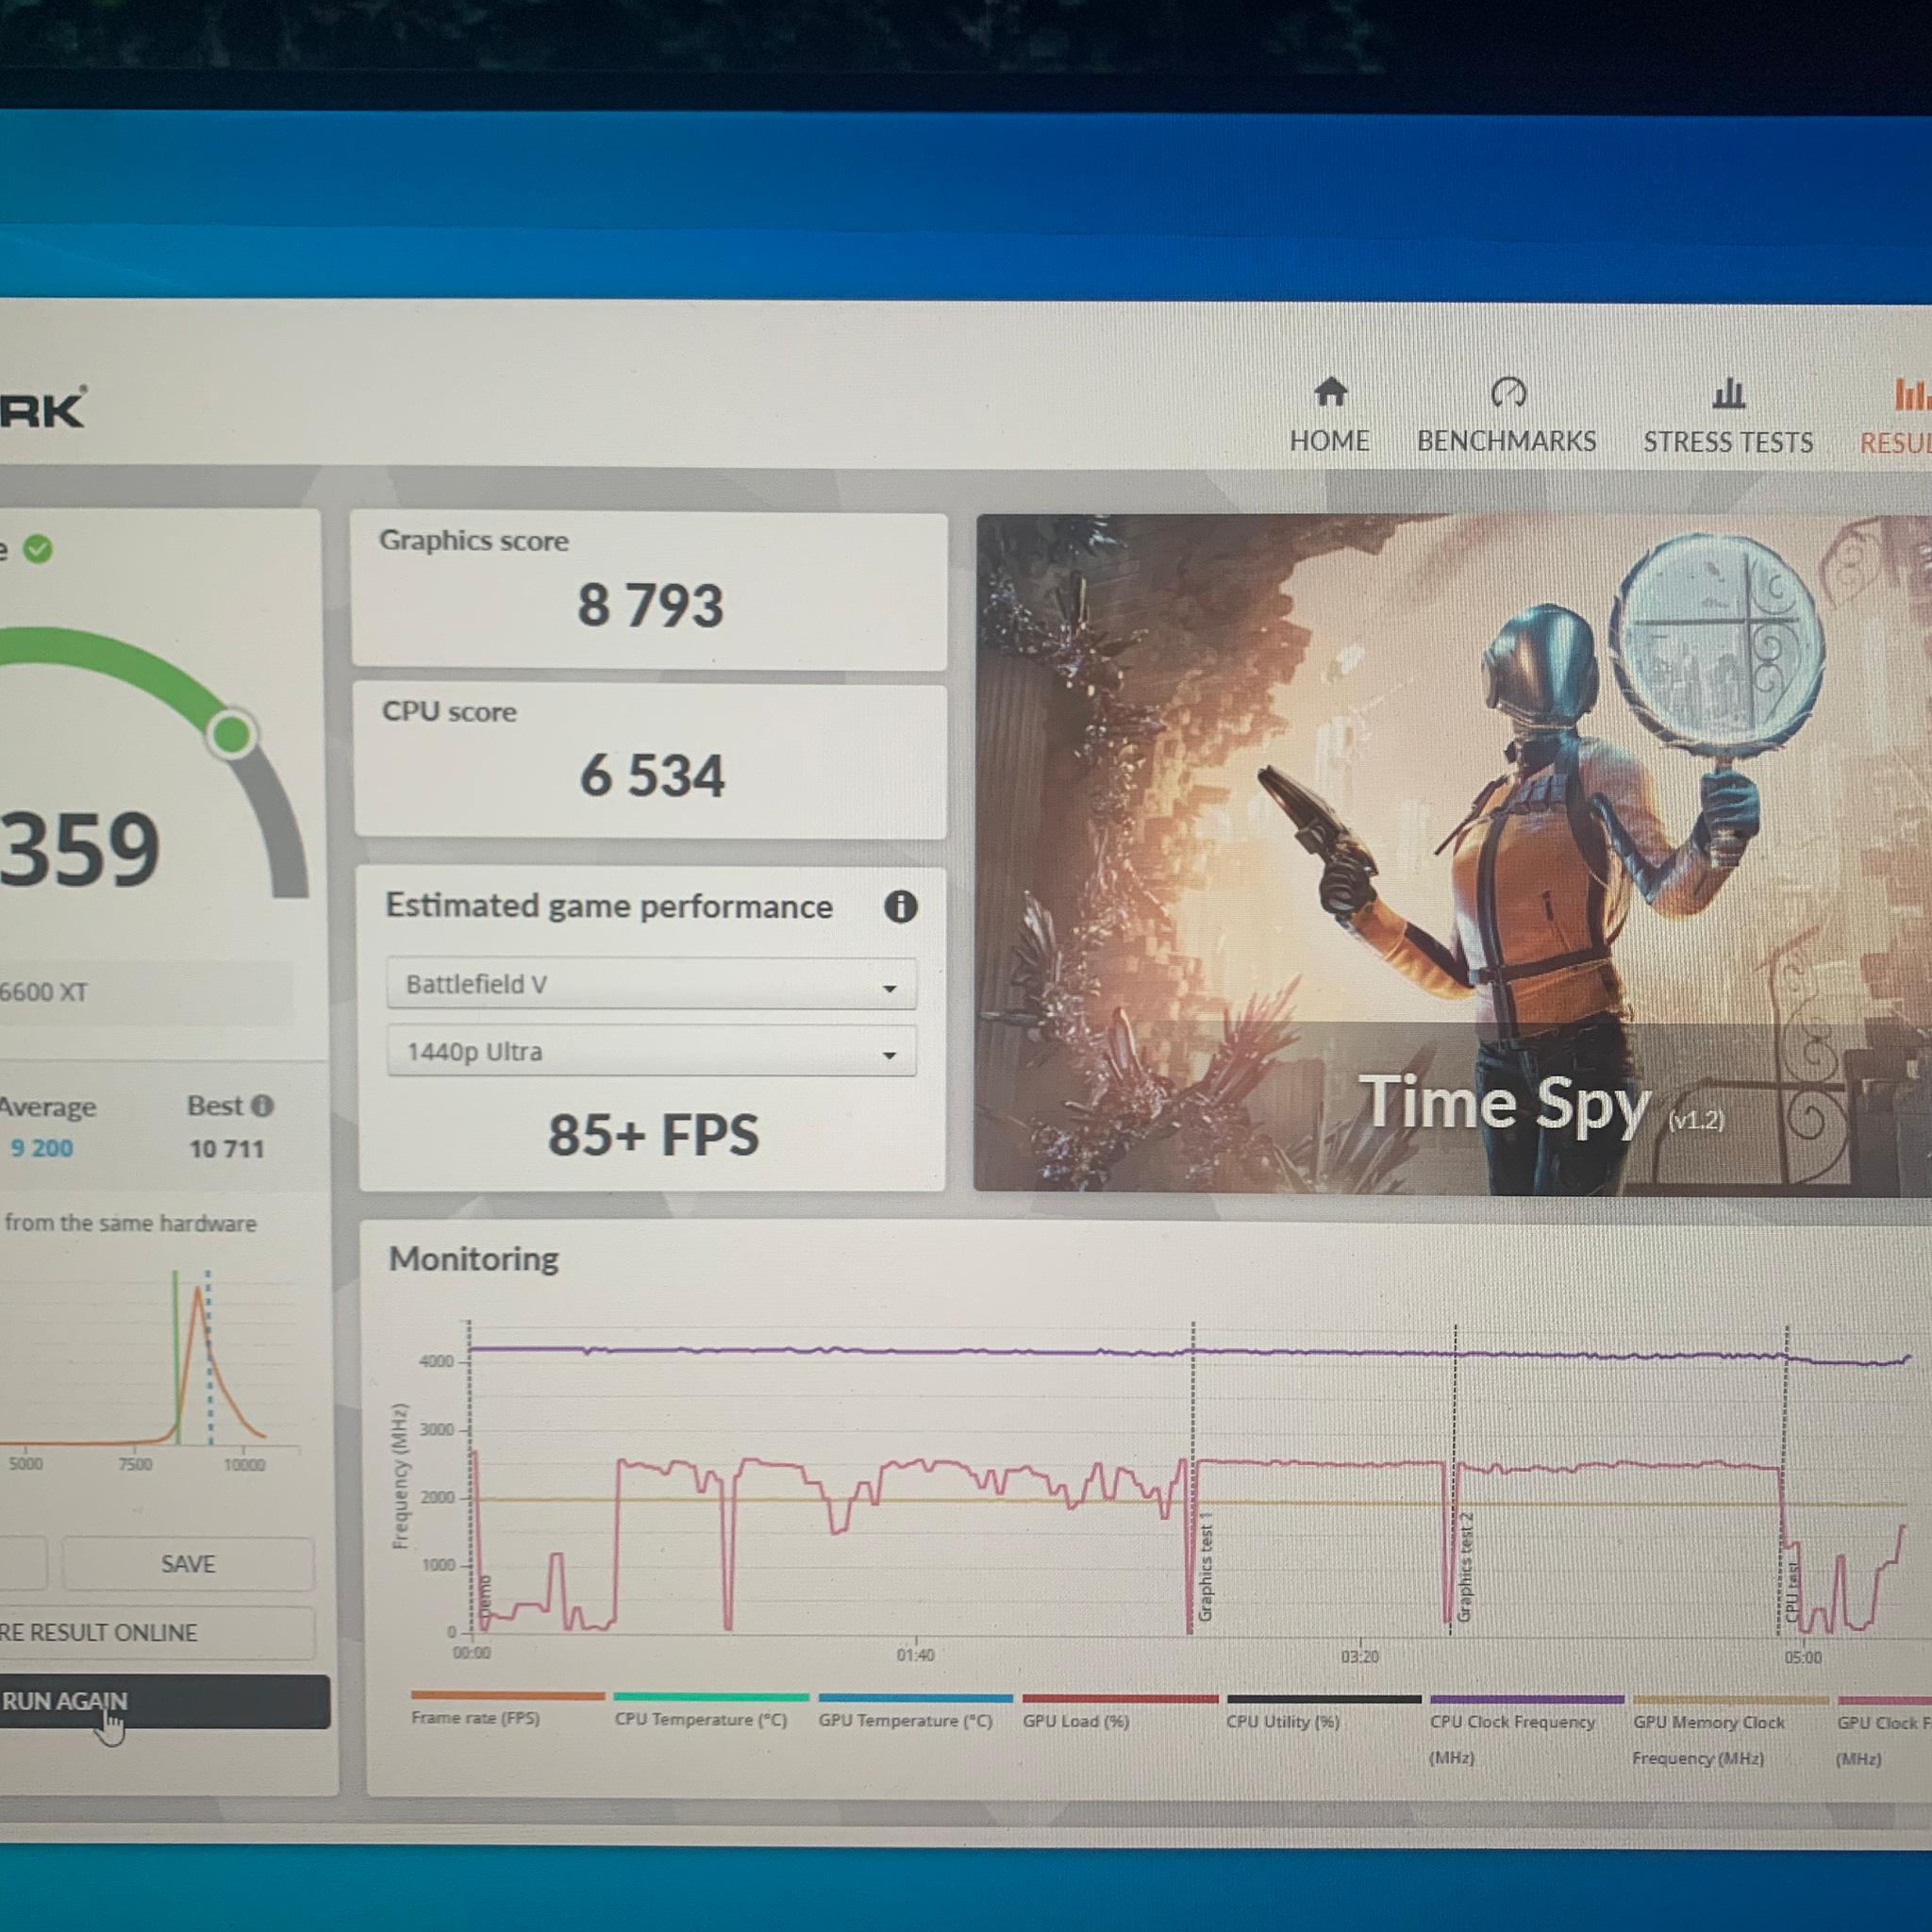
Task: Toggle the Frame rate (FPS) legend series
Action: pos(507,1708)
